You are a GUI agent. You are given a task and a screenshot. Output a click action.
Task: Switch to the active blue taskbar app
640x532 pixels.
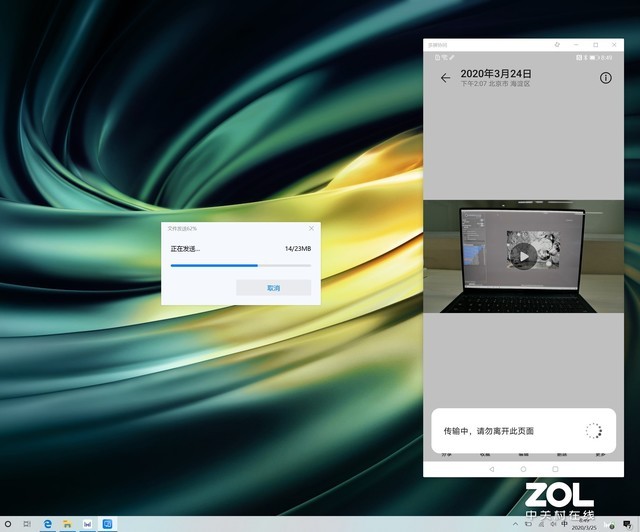coord(107,523)
